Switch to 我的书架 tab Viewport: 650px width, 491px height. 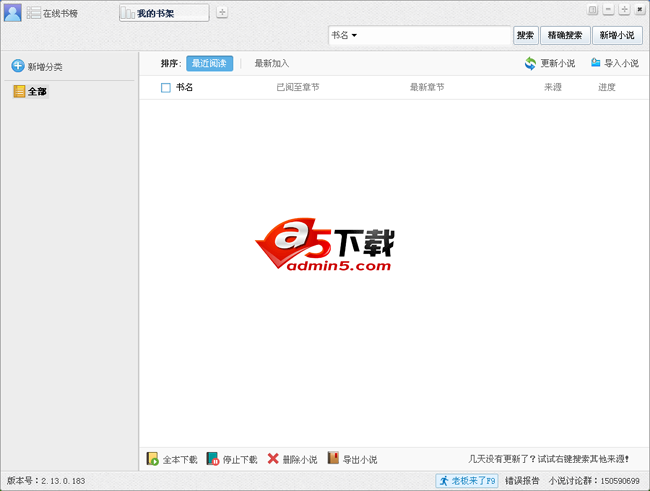(164, 13)
